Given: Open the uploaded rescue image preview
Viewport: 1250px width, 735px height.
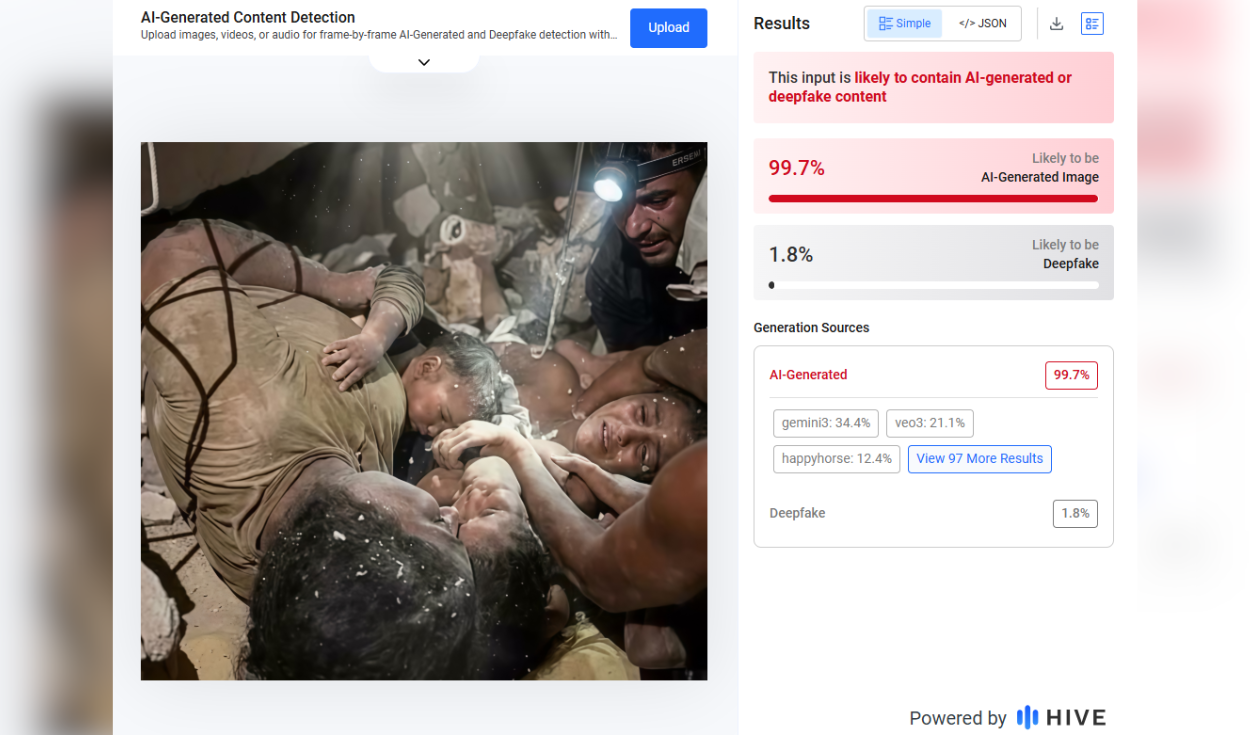Looking at the screenshot, I should point(424,411).
